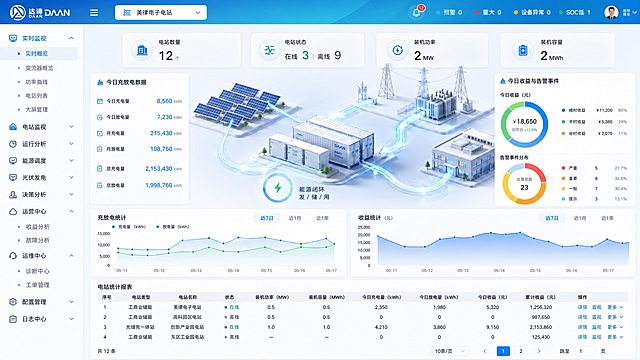The height and width of the screenshot is (360, 640).
Task: Click the 电站监视 house icon in sidebar
Action: coord(13,127)
